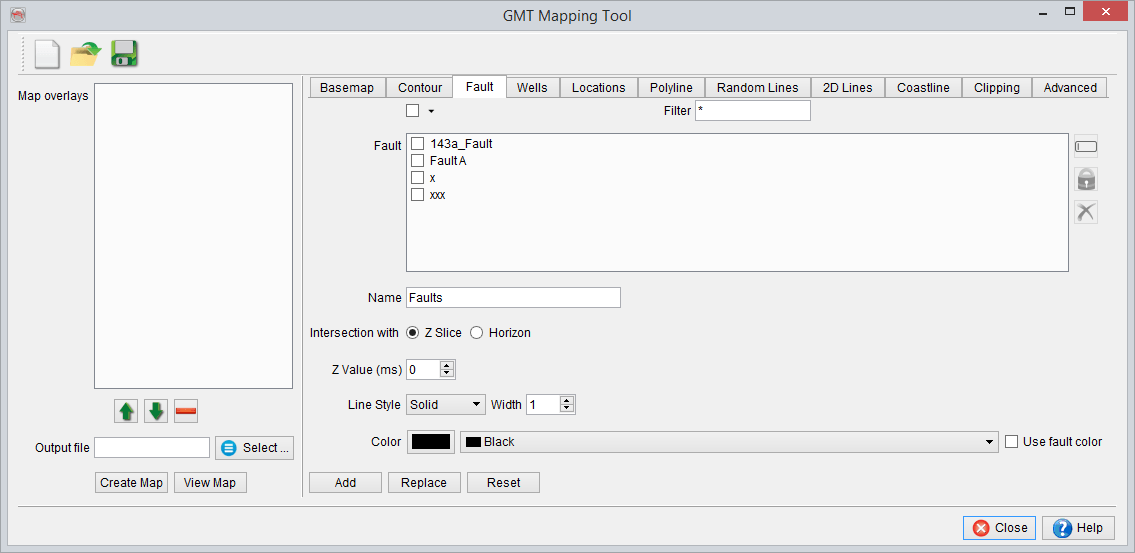Remove overlay using red minus icon
This screenshot has width=1135, height=553.
coord(186,411)
